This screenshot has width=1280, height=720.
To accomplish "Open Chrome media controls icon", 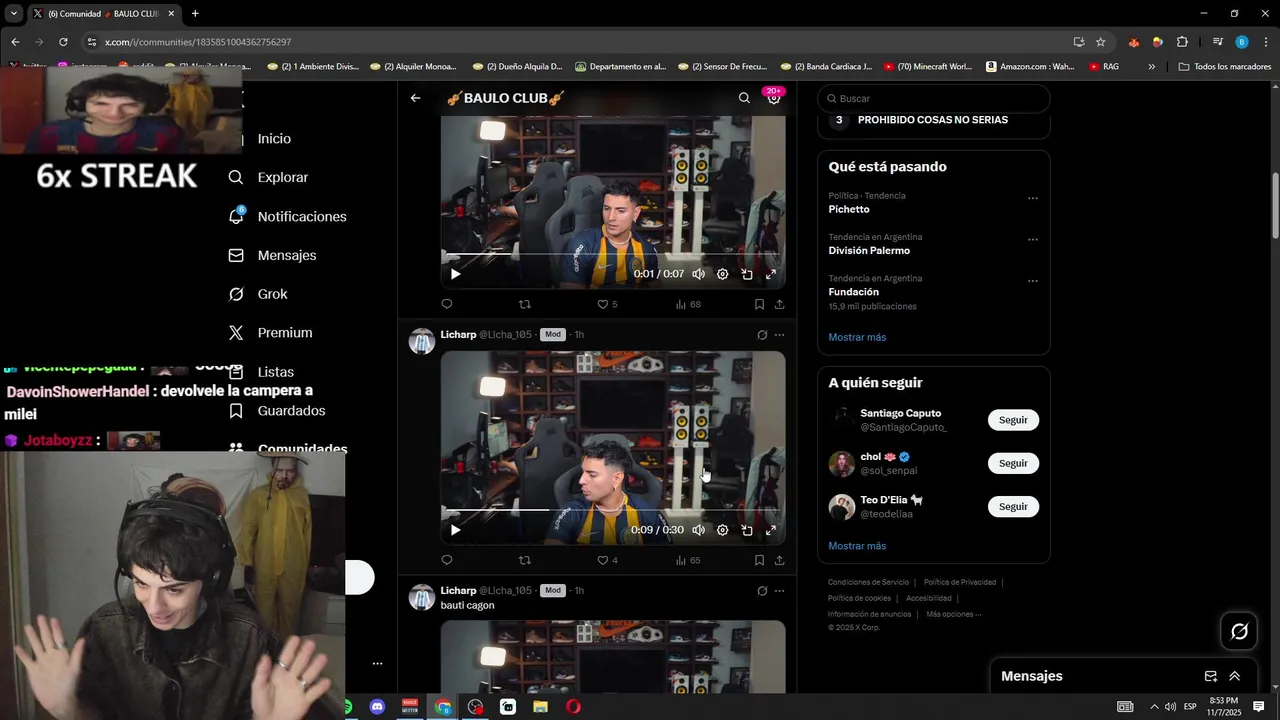I will click(1217, 42).
